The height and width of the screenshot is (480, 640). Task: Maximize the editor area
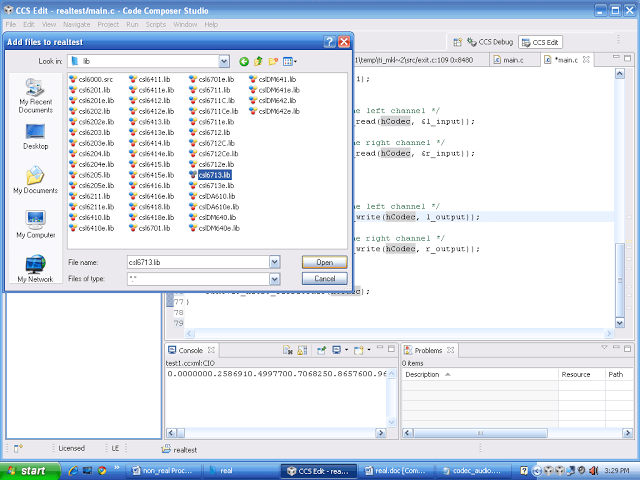click(627, 58)
